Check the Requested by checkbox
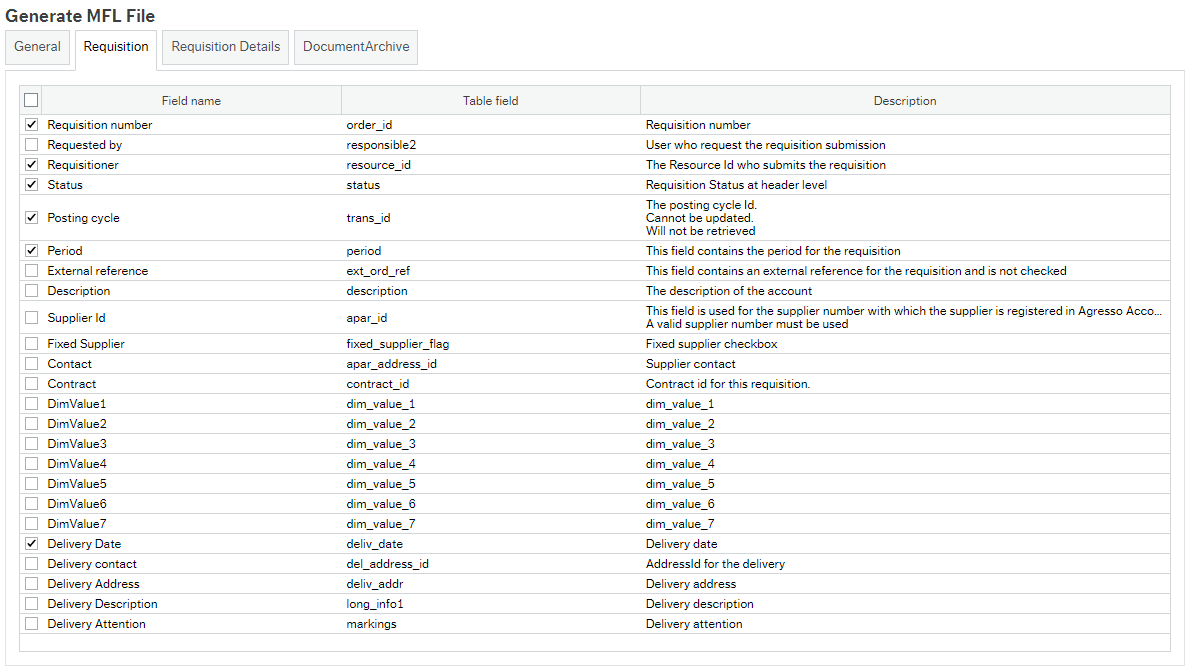The image size is (1189, 672). coord(31,144)
